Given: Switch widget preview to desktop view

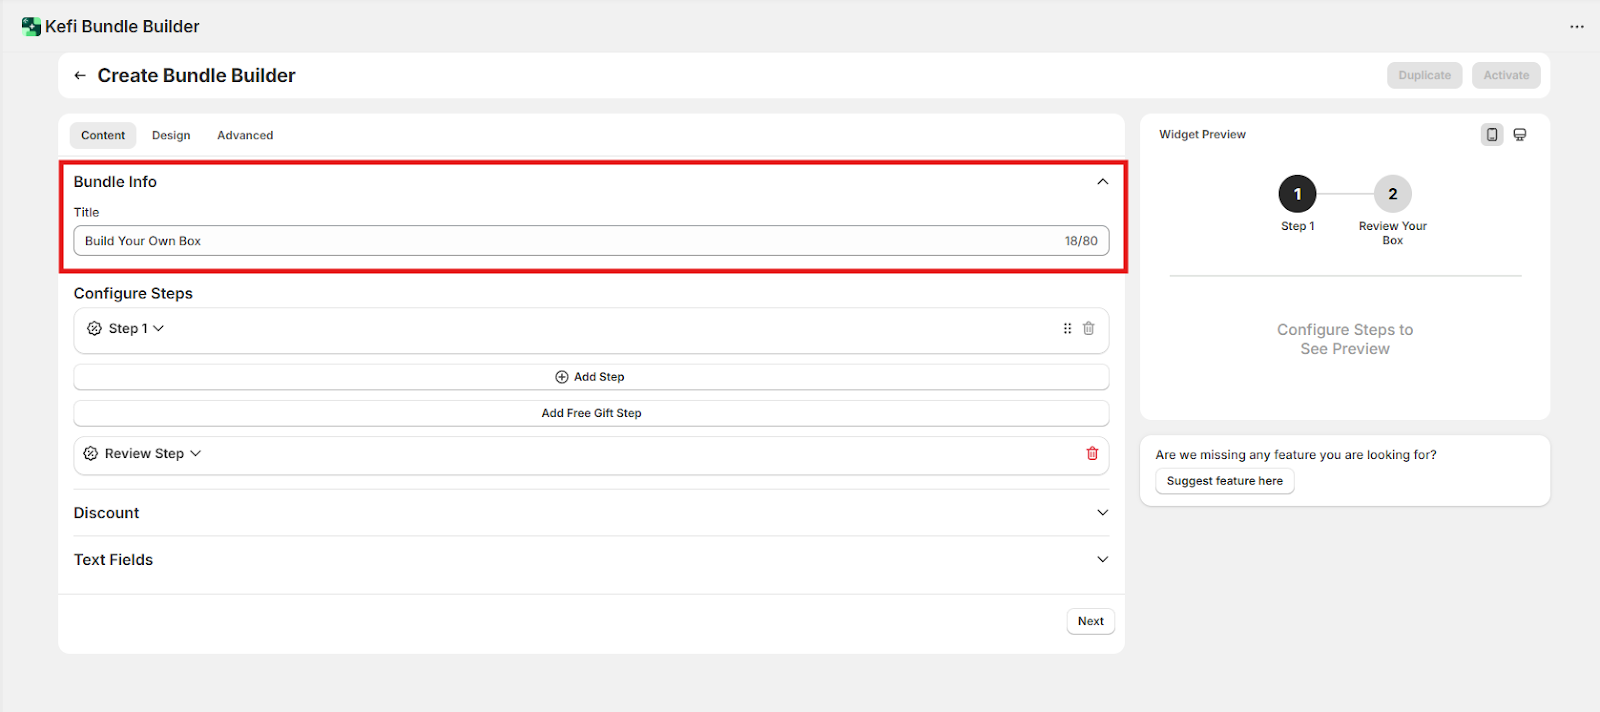Looking at the screenshot, I should (x=1519, y=135).
